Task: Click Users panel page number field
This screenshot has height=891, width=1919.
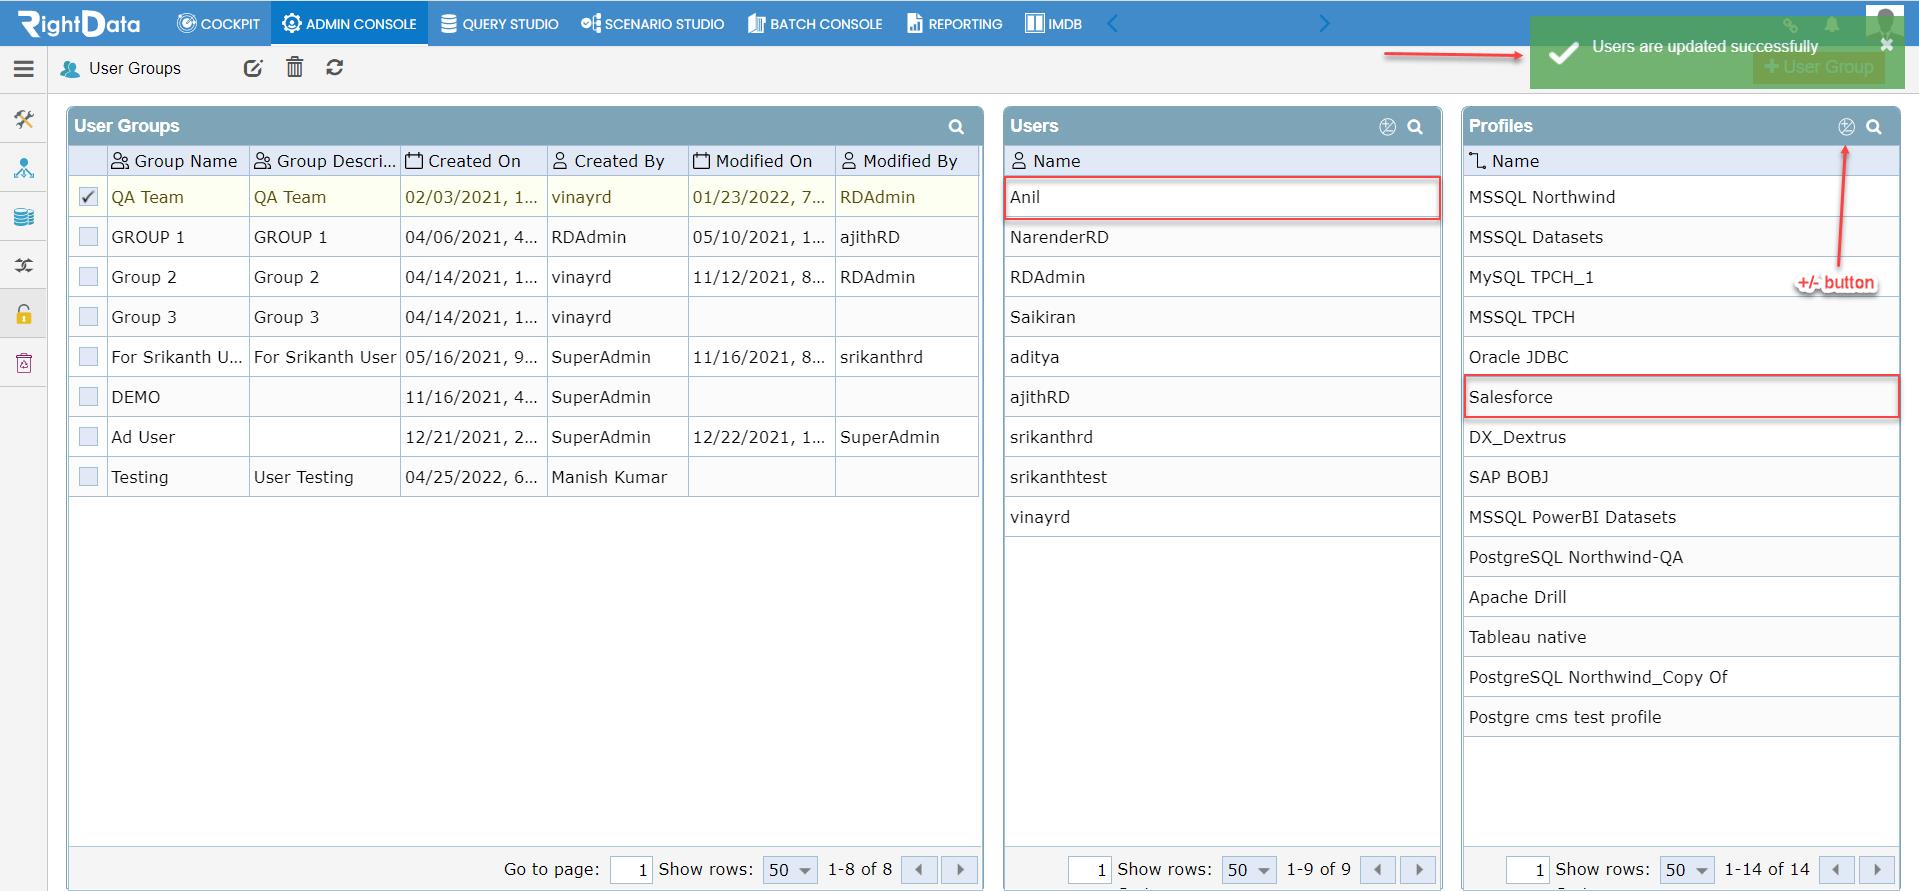Action: [x=1089, y=870]
